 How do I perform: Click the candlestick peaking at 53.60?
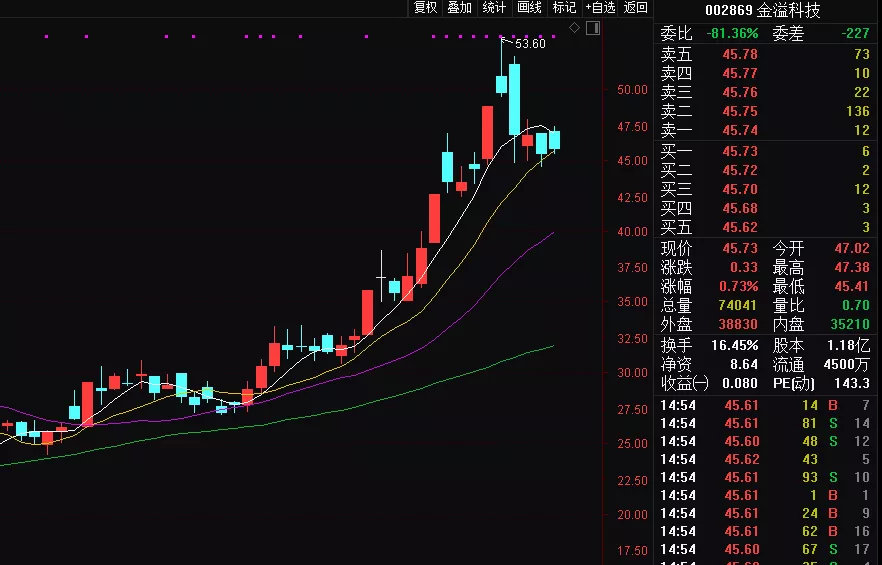tap(501, 83)
